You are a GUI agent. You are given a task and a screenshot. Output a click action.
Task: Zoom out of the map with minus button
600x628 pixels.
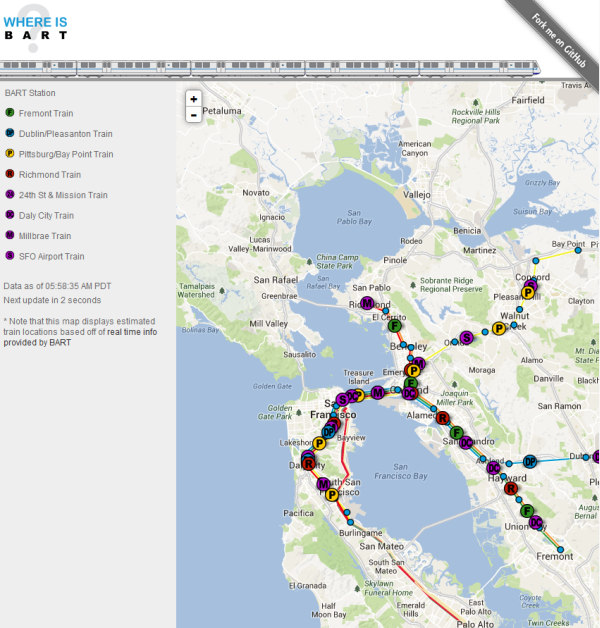click(x=193, y=115)
